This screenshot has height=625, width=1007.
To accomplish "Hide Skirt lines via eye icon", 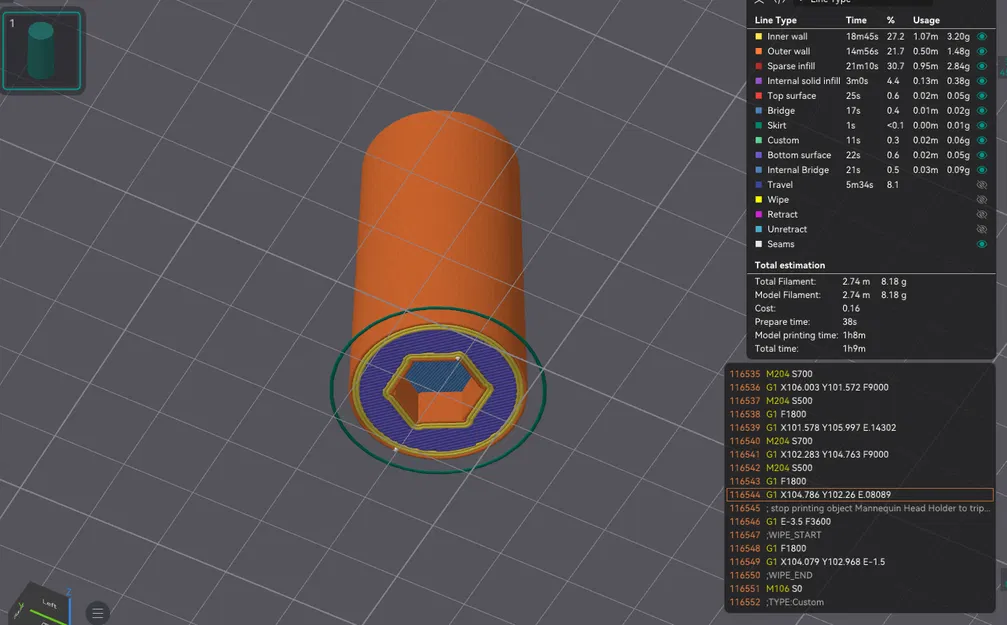I will 981,125.
